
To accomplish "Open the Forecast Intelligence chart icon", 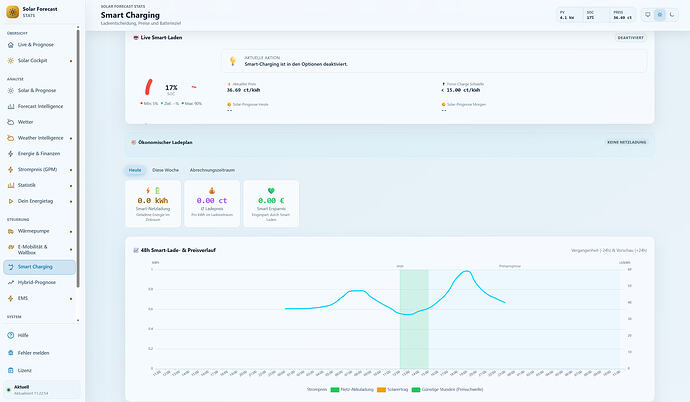I will pos(11,106).
